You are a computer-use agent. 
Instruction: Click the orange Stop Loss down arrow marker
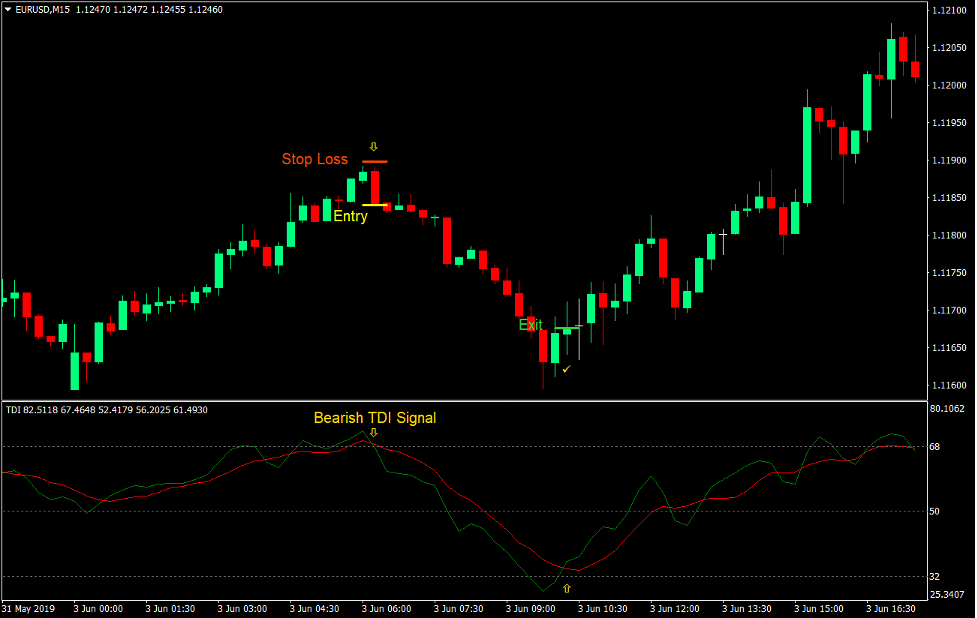[373, 145]
